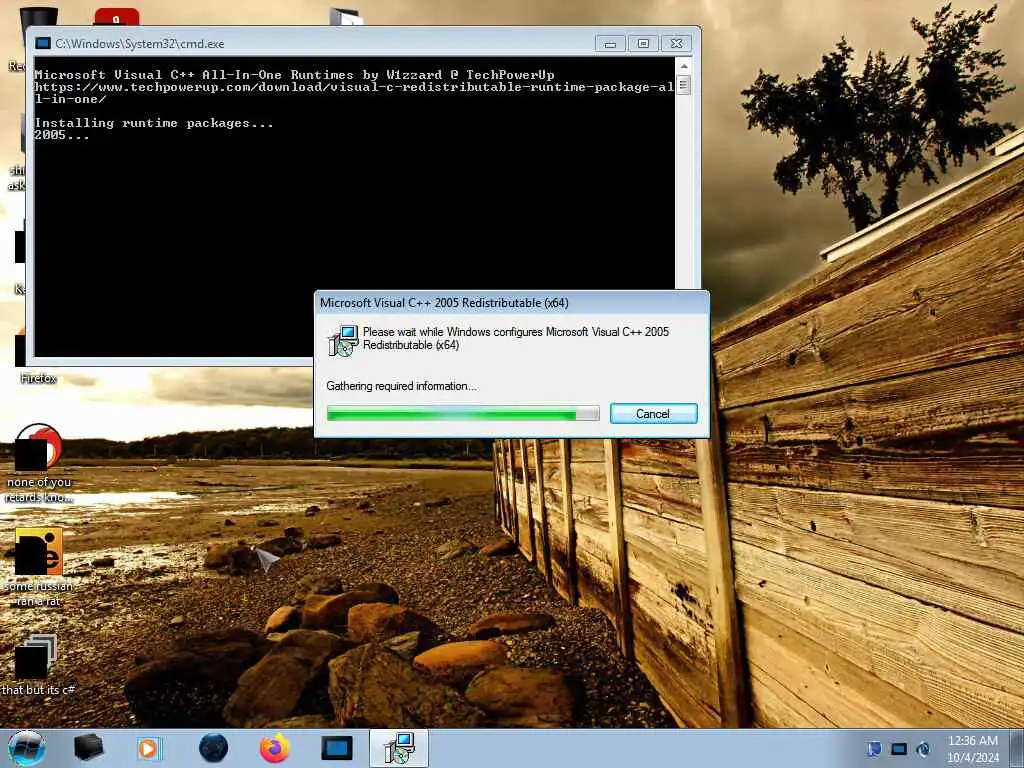Select the installer taskbar button
1024x768 pixels.
point(399,748)
